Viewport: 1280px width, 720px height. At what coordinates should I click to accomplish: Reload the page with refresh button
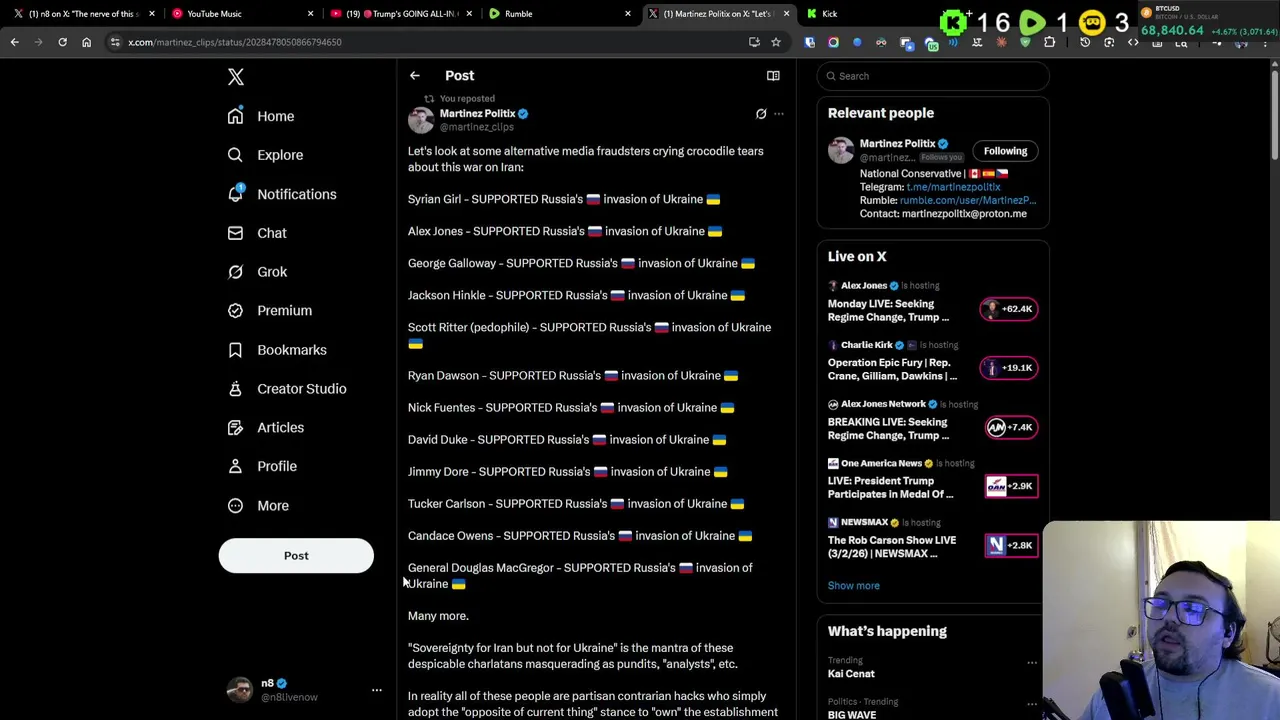[x=62, y=42]
